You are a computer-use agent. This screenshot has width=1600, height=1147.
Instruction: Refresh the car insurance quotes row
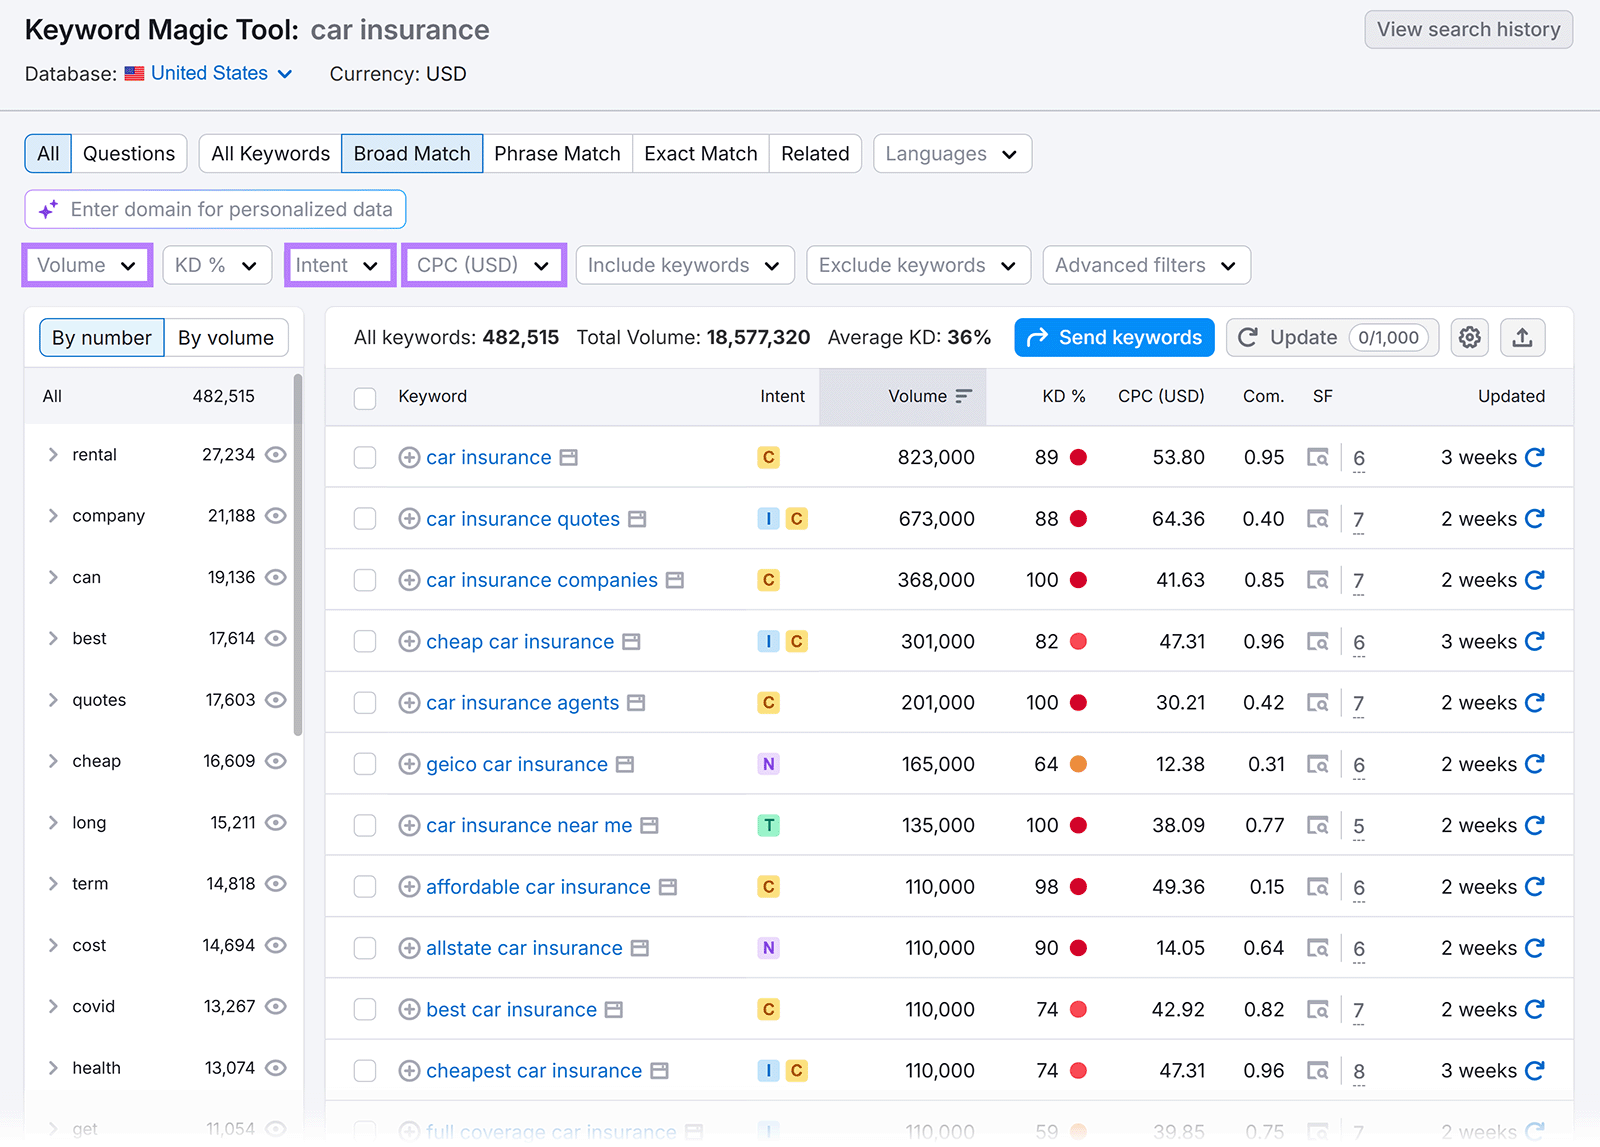click(1535, 519)
